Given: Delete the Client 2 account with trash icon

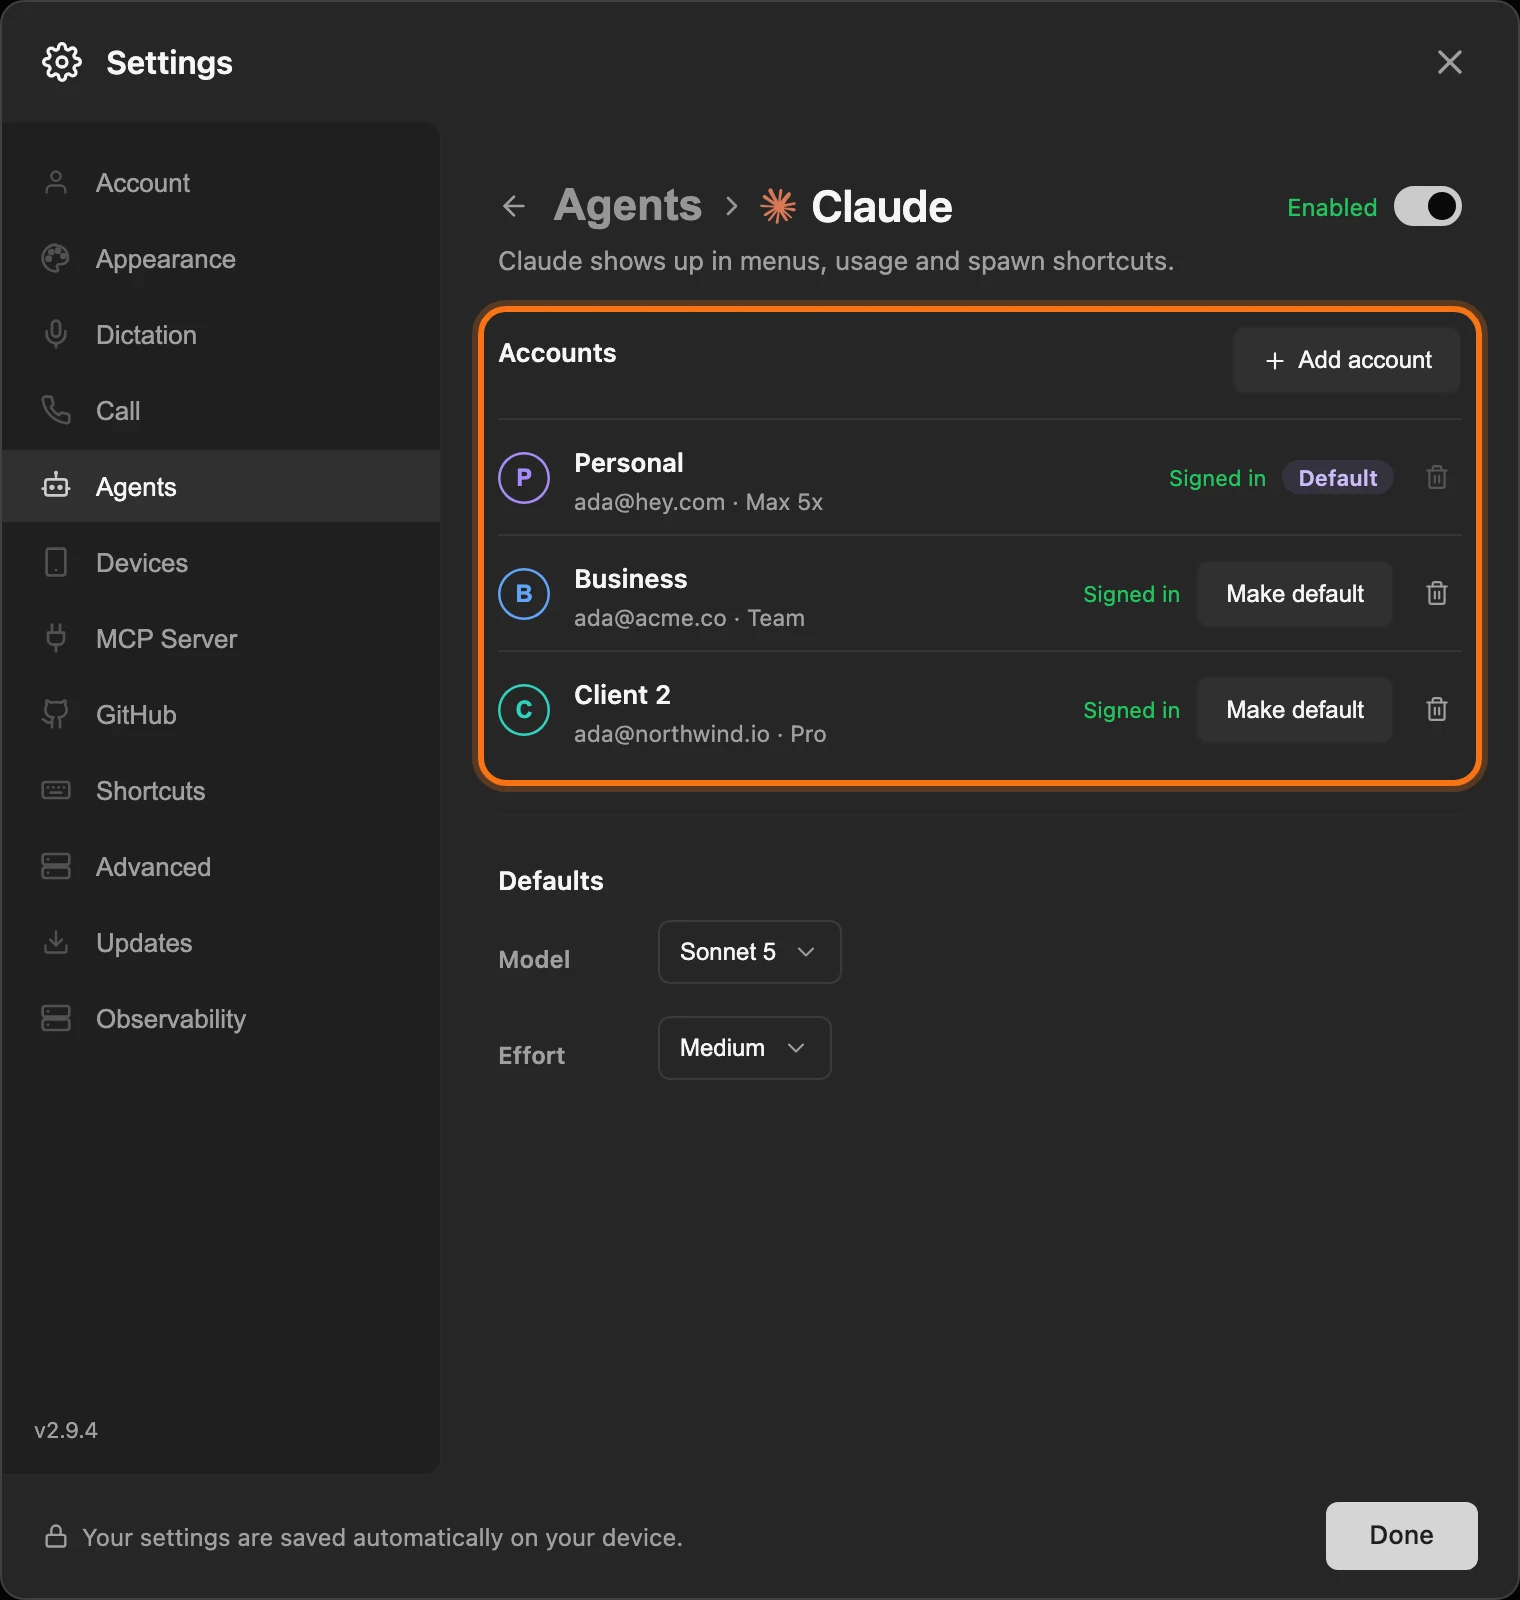Looking at the screenshot, I should pos(1437,709).
